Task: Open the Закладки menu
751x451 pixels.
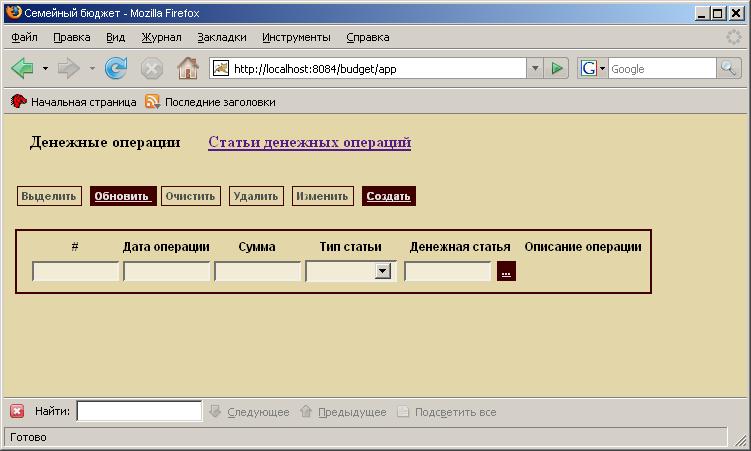Action: (222, 37)
